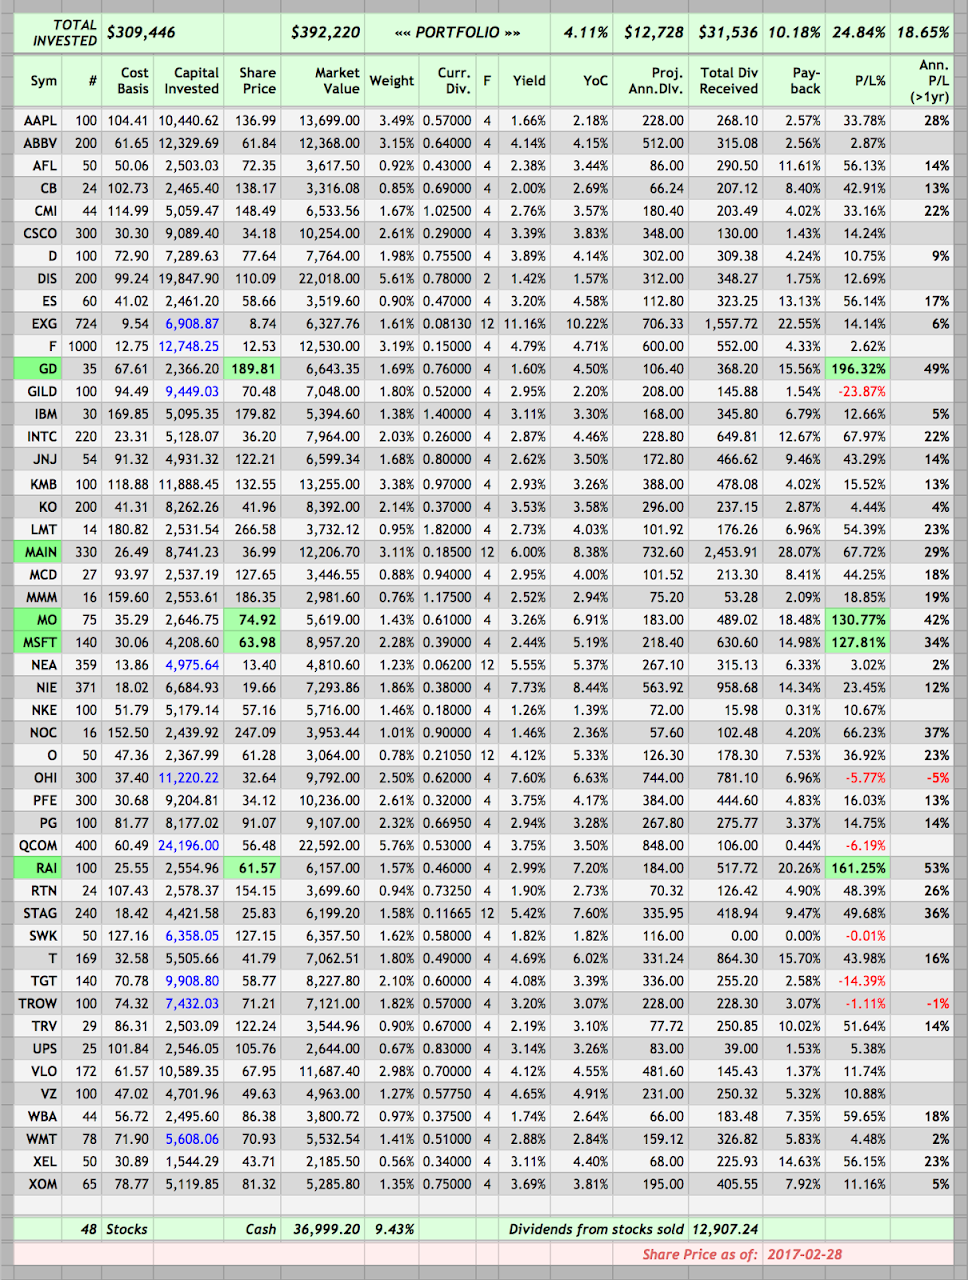Click the YoC column header
The image size is (968, 1280).
(595, 80)
